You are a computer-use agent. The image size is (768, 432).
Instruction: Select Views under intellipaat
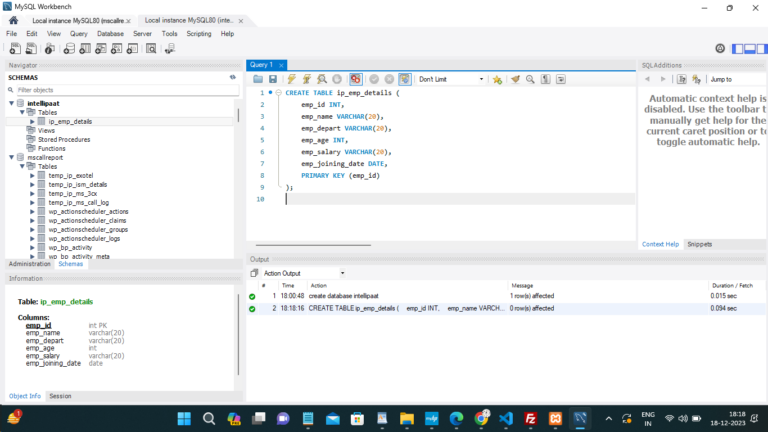click(x=46, y=130)
